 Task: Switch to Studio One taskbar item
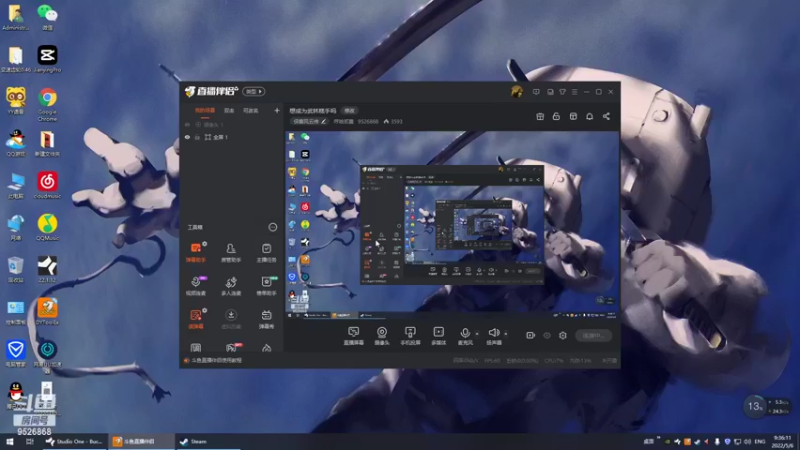(x=75, y=441)
